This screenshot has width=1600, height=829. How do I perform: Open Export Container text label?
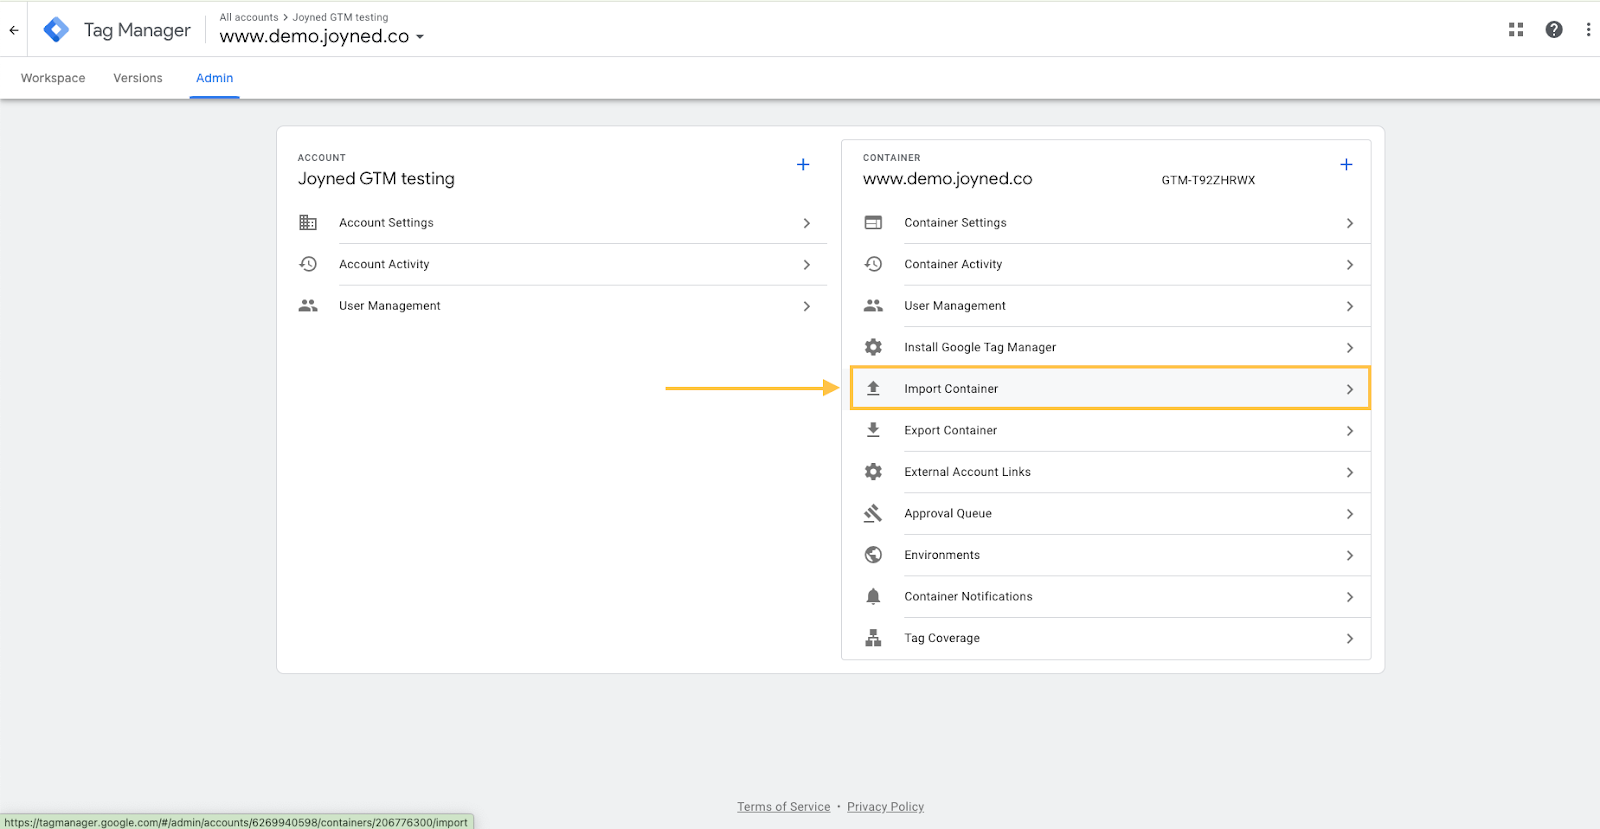tap(951, 430)
